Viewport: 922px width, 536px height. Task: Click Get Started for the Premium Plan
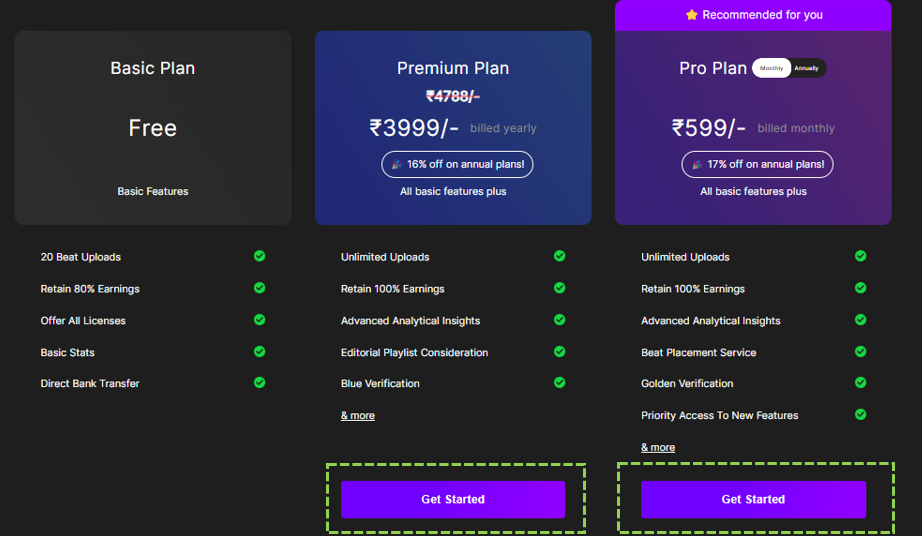pyautogui.click(x=453, y=499)
